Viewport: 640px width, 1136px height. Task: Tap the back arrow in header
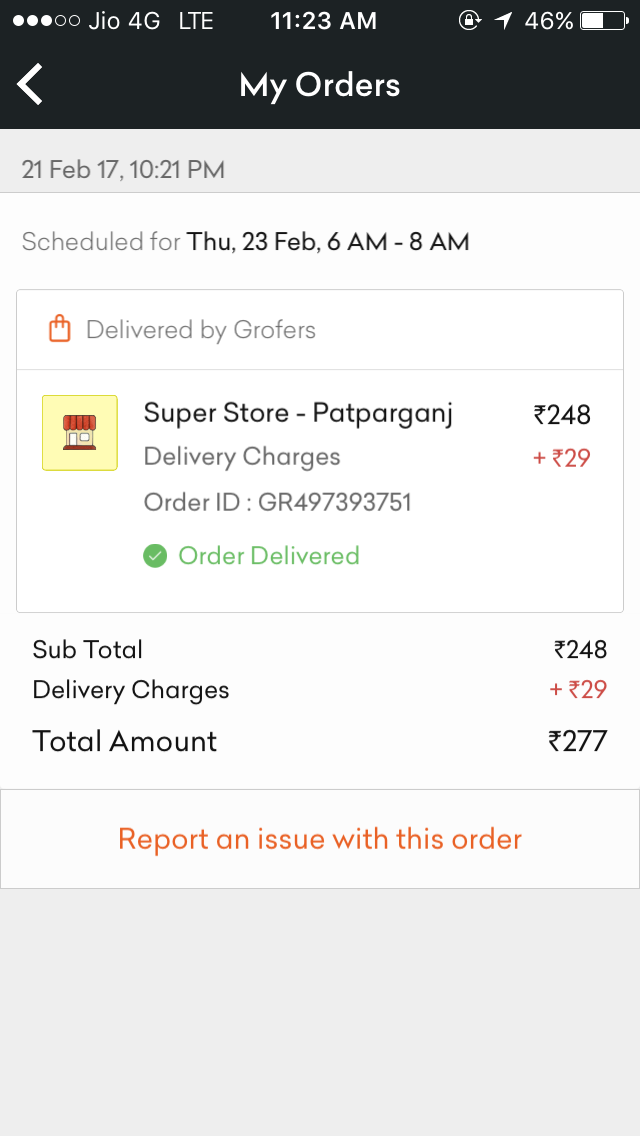pyautogui.click(x=30, y=84)
